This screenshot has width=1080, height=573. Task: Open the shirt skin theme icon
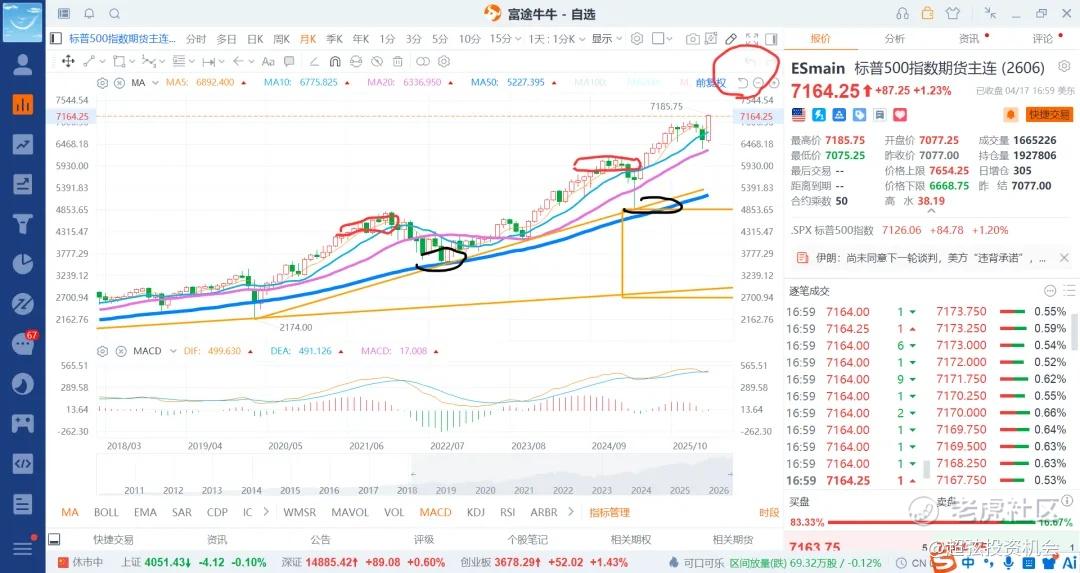(953, 13)
